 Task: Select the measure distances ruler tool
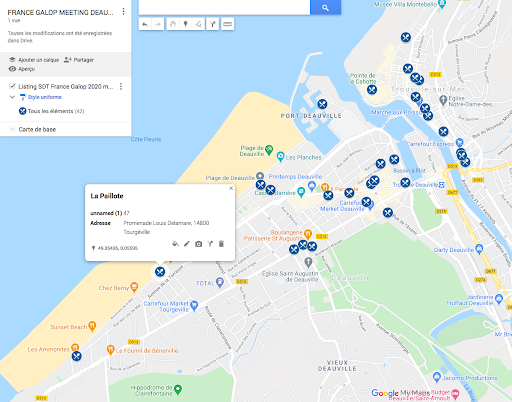tap(227, 24)
